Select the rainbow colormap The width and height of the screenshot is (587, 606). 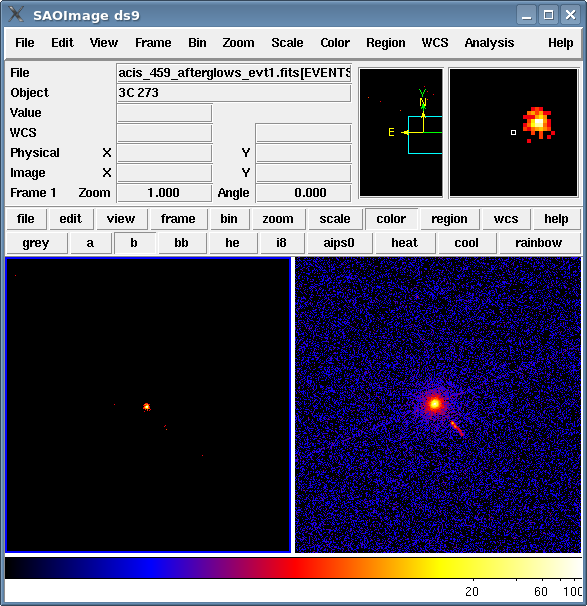[x=539, y=243]
